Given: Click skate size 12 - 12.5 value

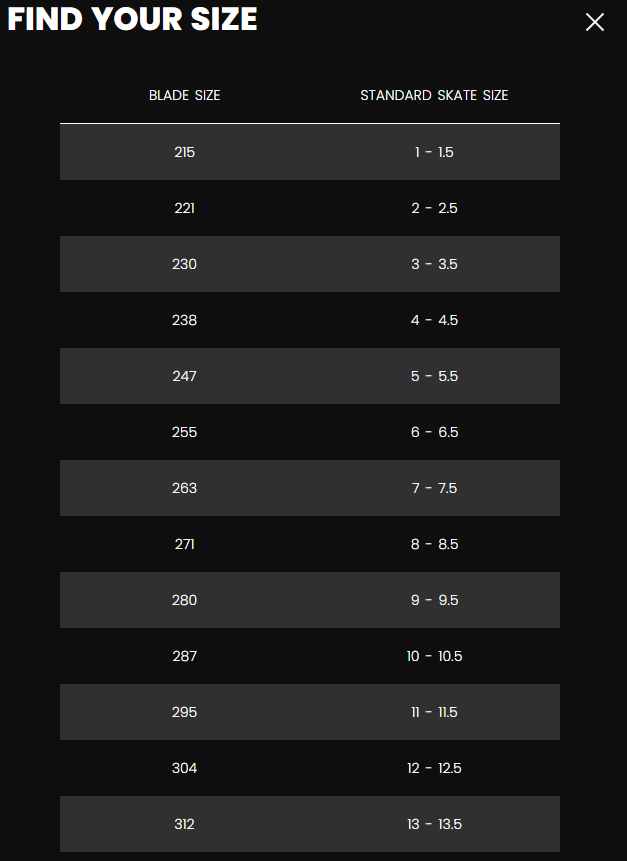Looking at the screenshot, I should (x=434, y=768).
